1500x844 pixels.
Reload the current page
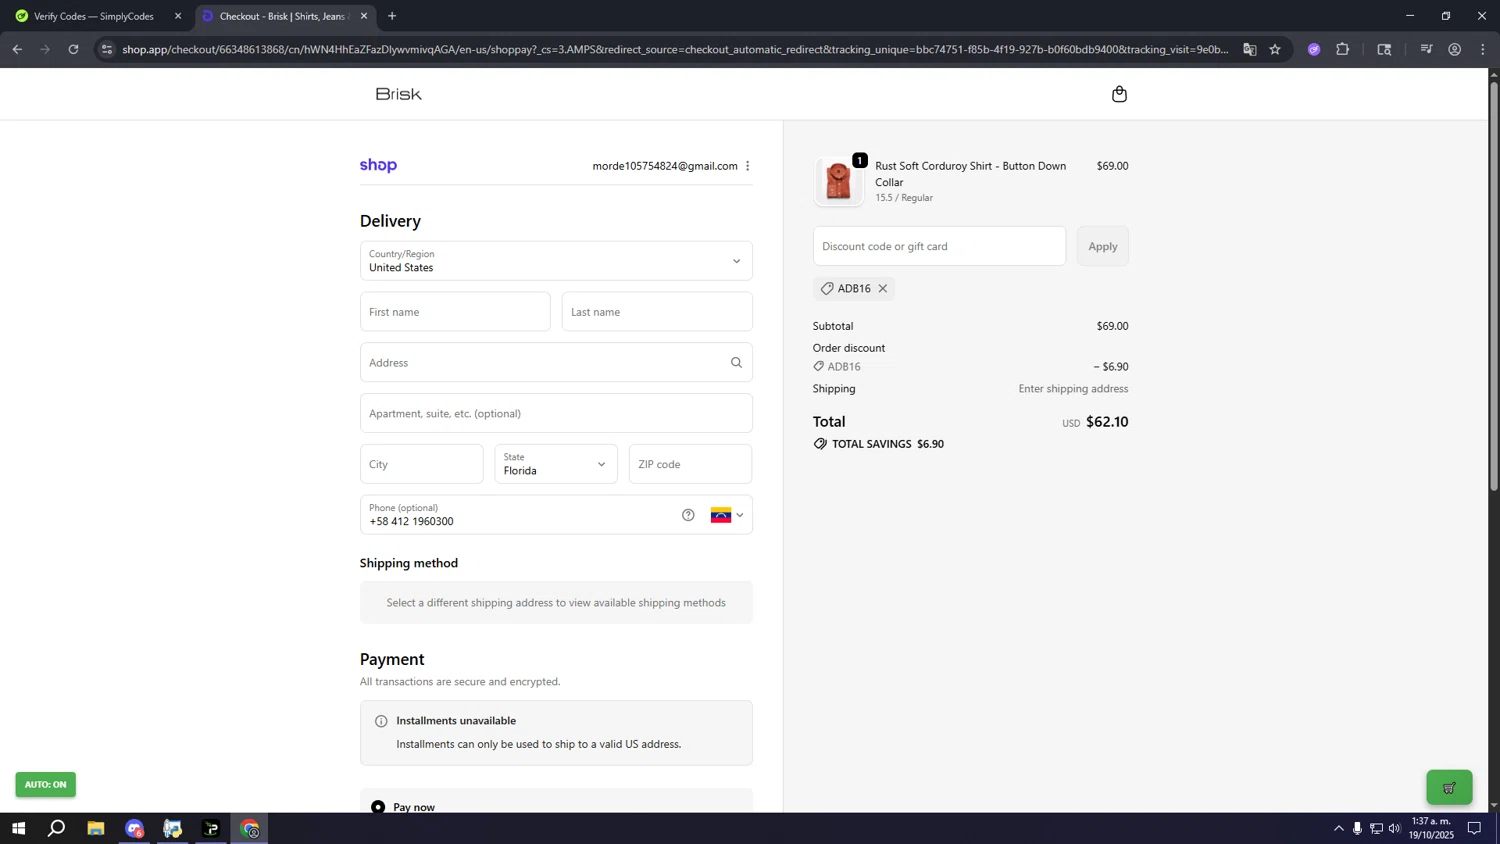[x=73, y=49]
